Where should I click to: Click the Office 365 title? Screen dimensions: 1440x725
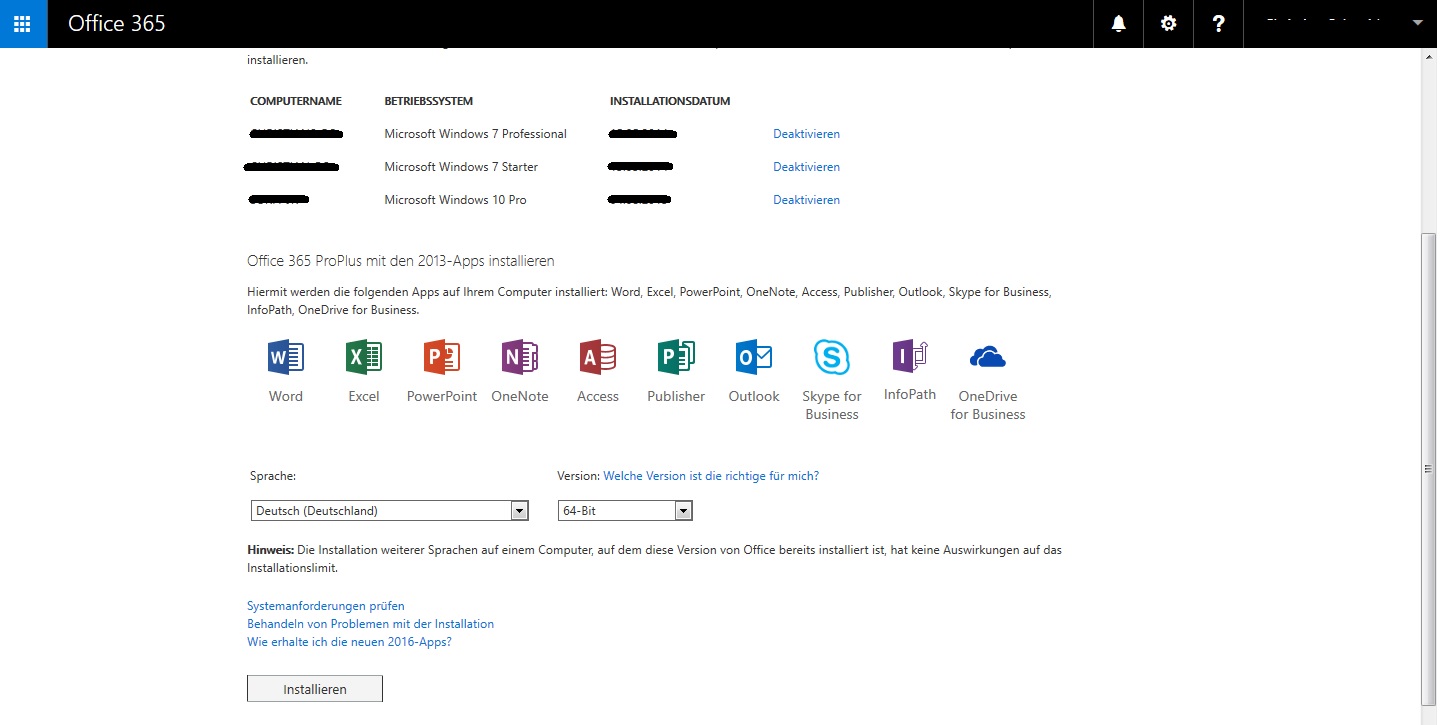coord(117,23)
